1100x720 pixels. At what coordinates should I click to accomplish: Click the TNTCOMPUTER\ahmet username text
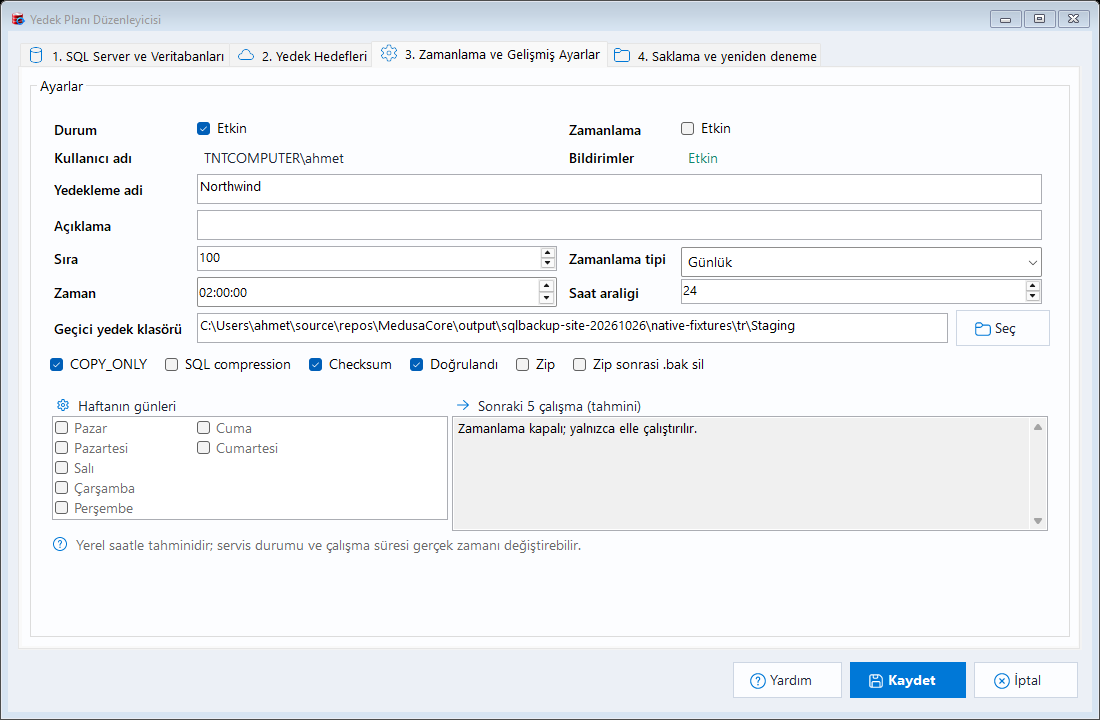click(x=274, y=158)
